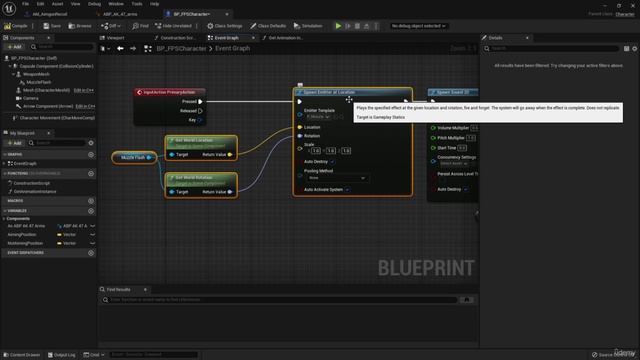
Task: Navigate back in graph history
Action: pyautogui.click(x=120, y=49)
